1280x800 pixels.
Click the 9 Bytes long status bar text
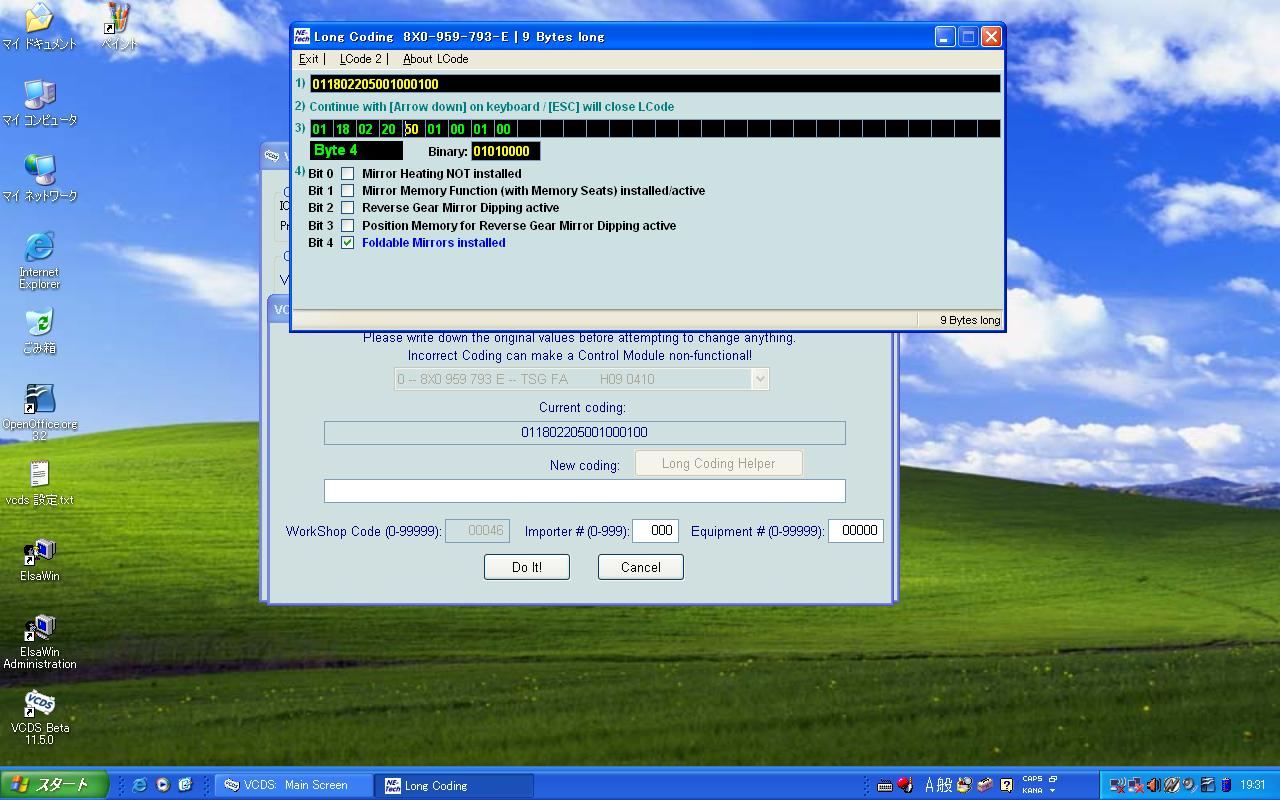tap(969, 320)
